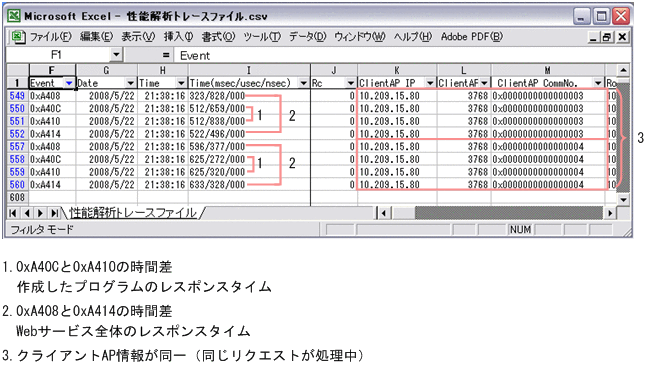Open the Time(msec/usec/nsec) filter dropdown
Image resolution: width=648 pixels, height=367 pixels.
pos(304,83)
